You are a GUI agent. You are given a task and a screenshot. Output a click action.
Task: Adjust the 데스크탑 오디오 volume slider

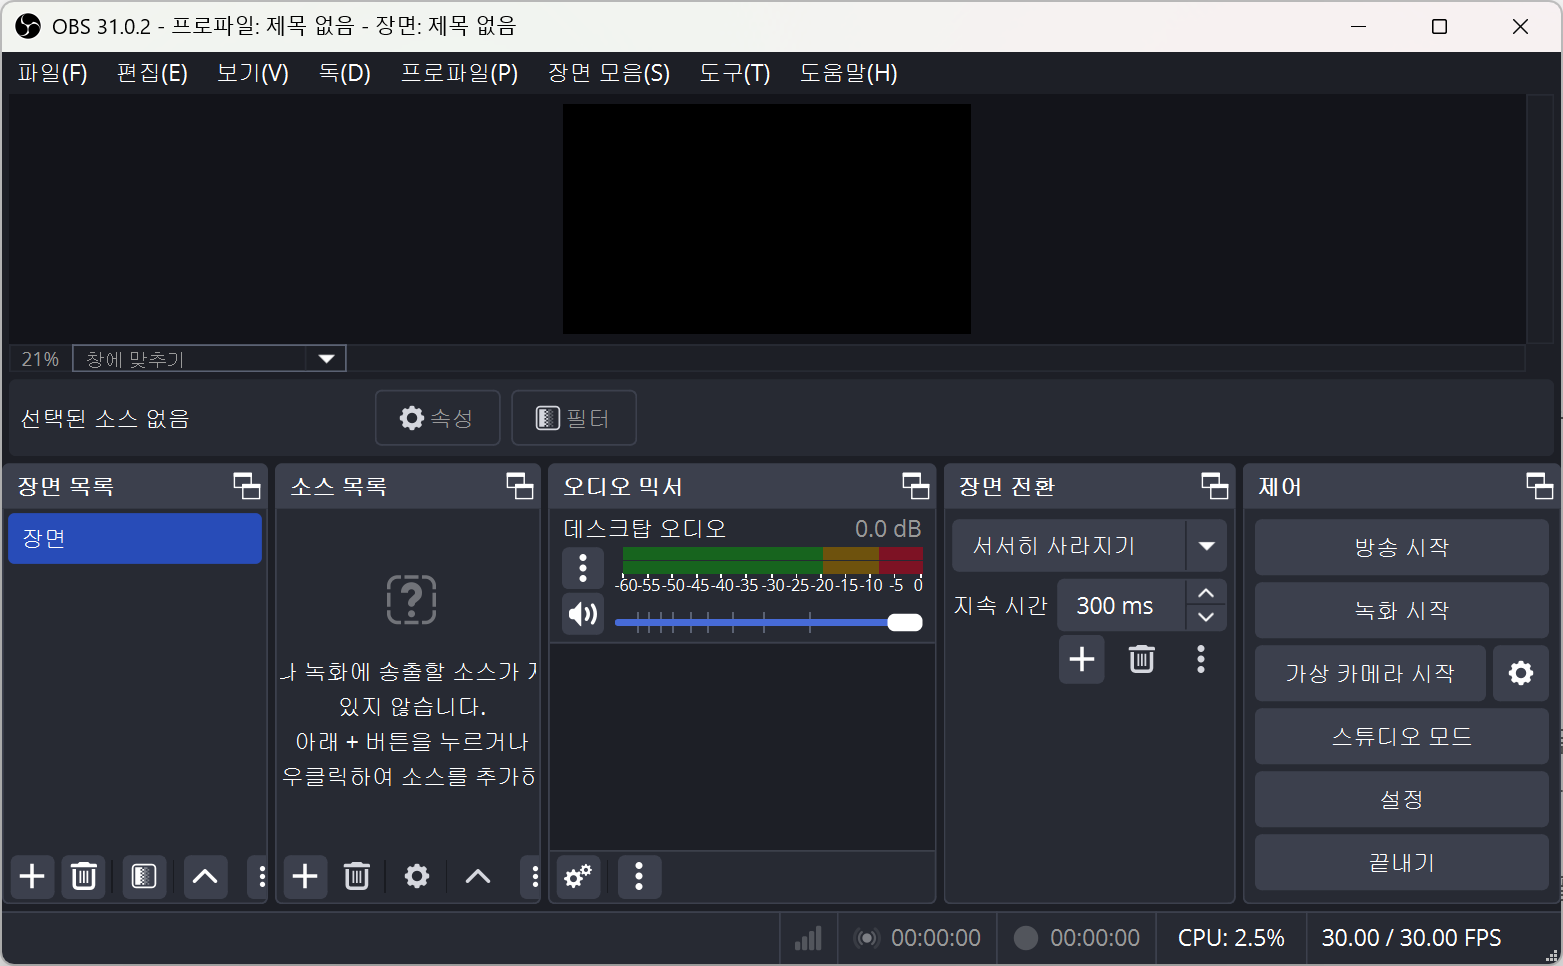click(x=902, y=622)
